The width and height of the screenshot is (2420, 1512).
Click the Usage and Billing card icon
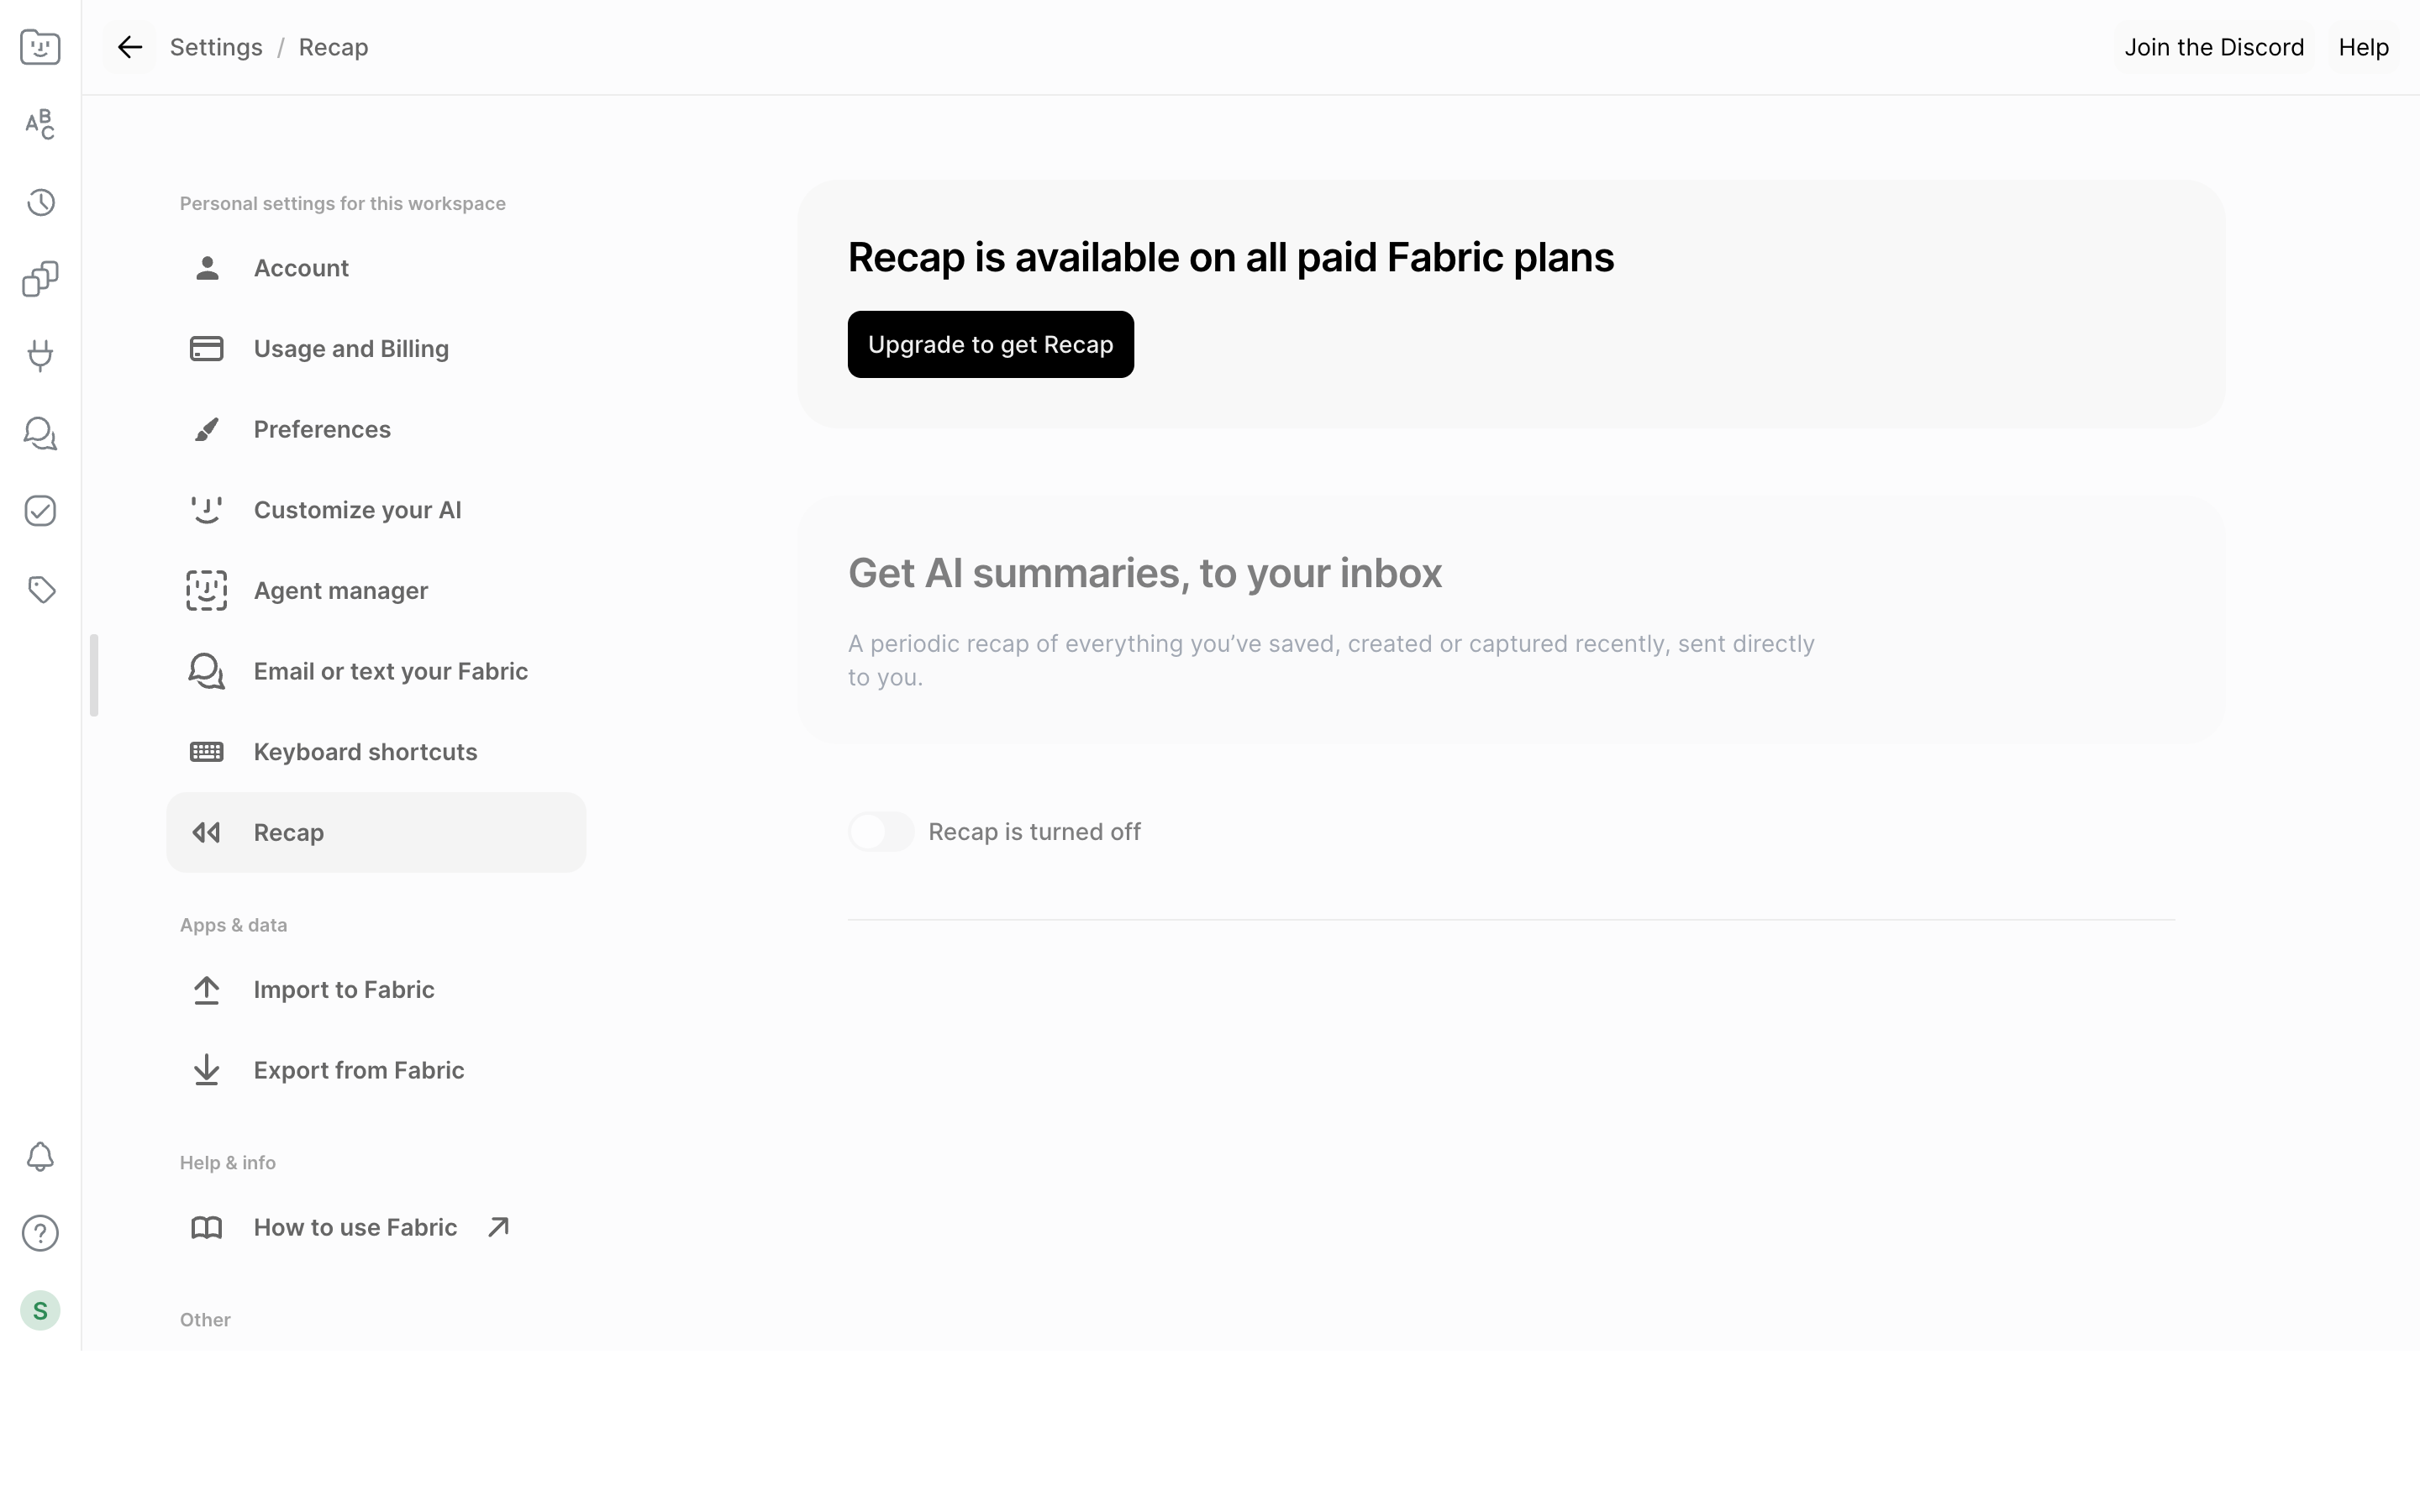207,348
